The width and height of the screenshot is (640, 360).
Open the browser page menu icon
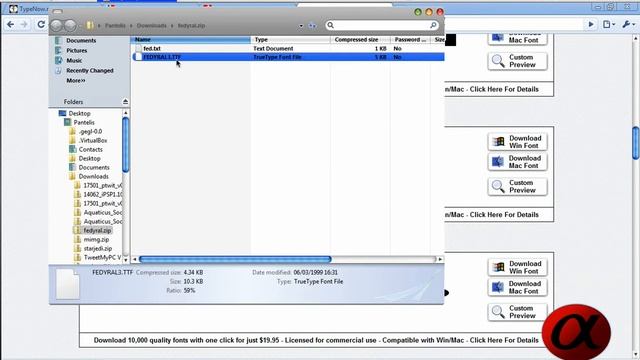(x=609, y=24)
